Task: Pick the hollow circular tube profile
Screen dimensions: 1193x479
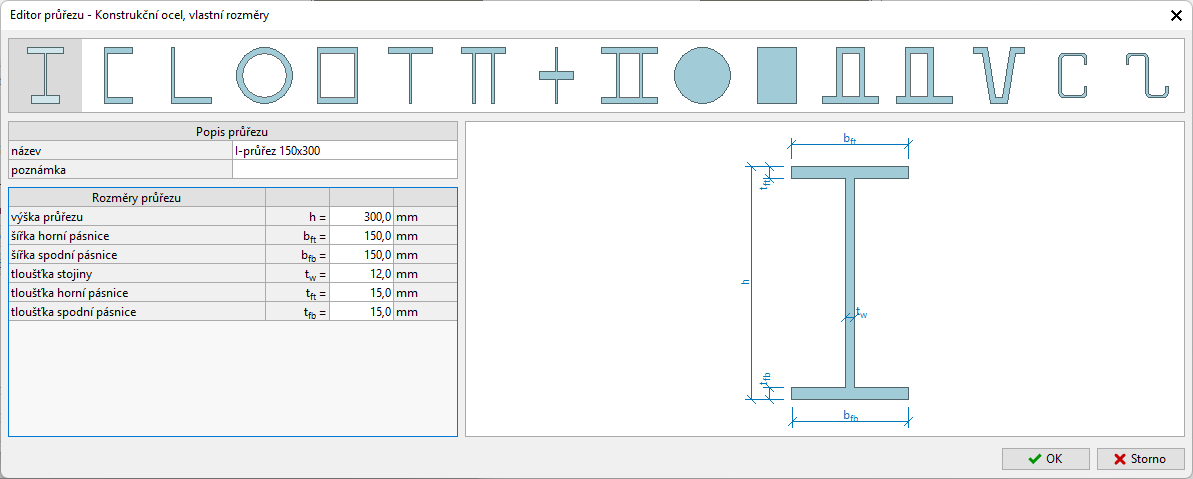Action: (265, 75)
